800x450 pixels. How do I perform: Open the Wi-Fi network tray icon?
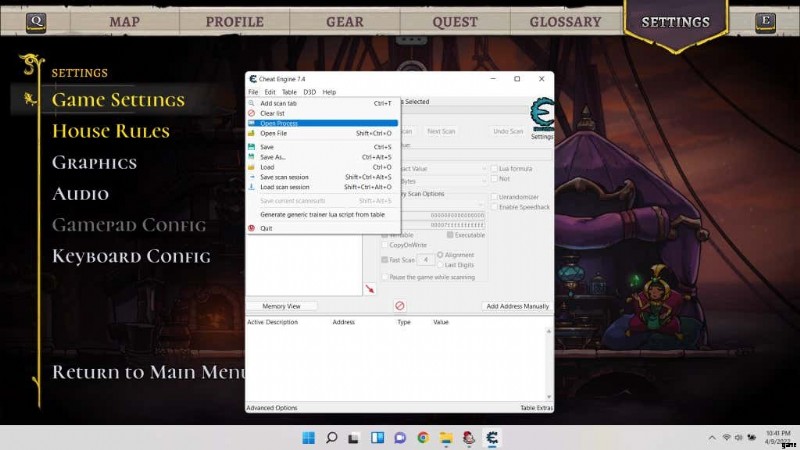coord(727,438)
